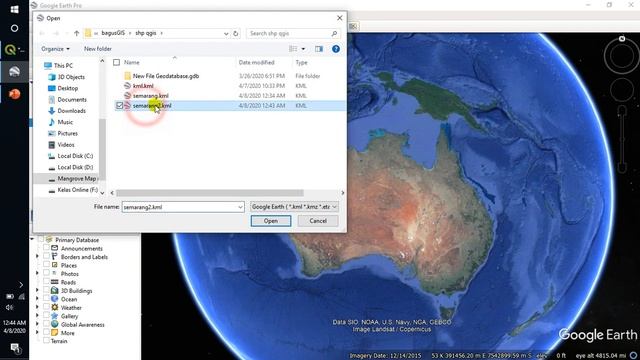The image size is (640, 360).
Task: Open the File name combo dropdown
Action: coord(240,207)
